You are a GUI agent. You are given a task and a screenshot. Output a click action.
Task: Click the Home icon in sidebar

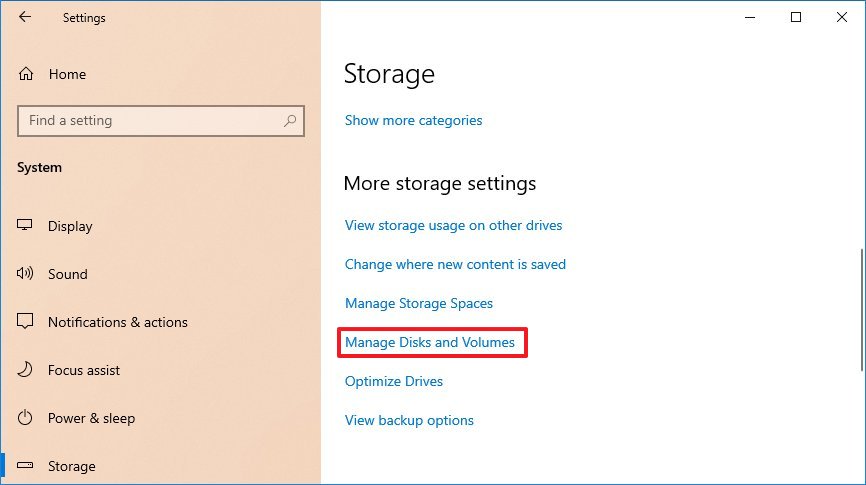[x=26, y=74]
